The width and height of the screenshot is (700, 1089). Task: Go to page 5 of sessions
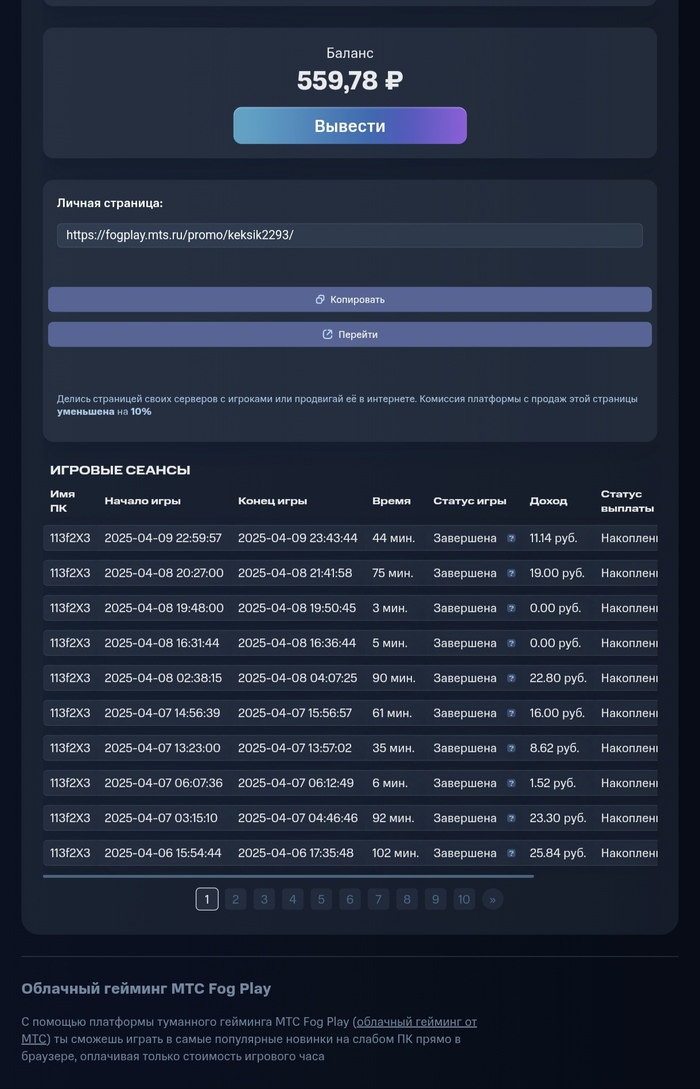321,899
